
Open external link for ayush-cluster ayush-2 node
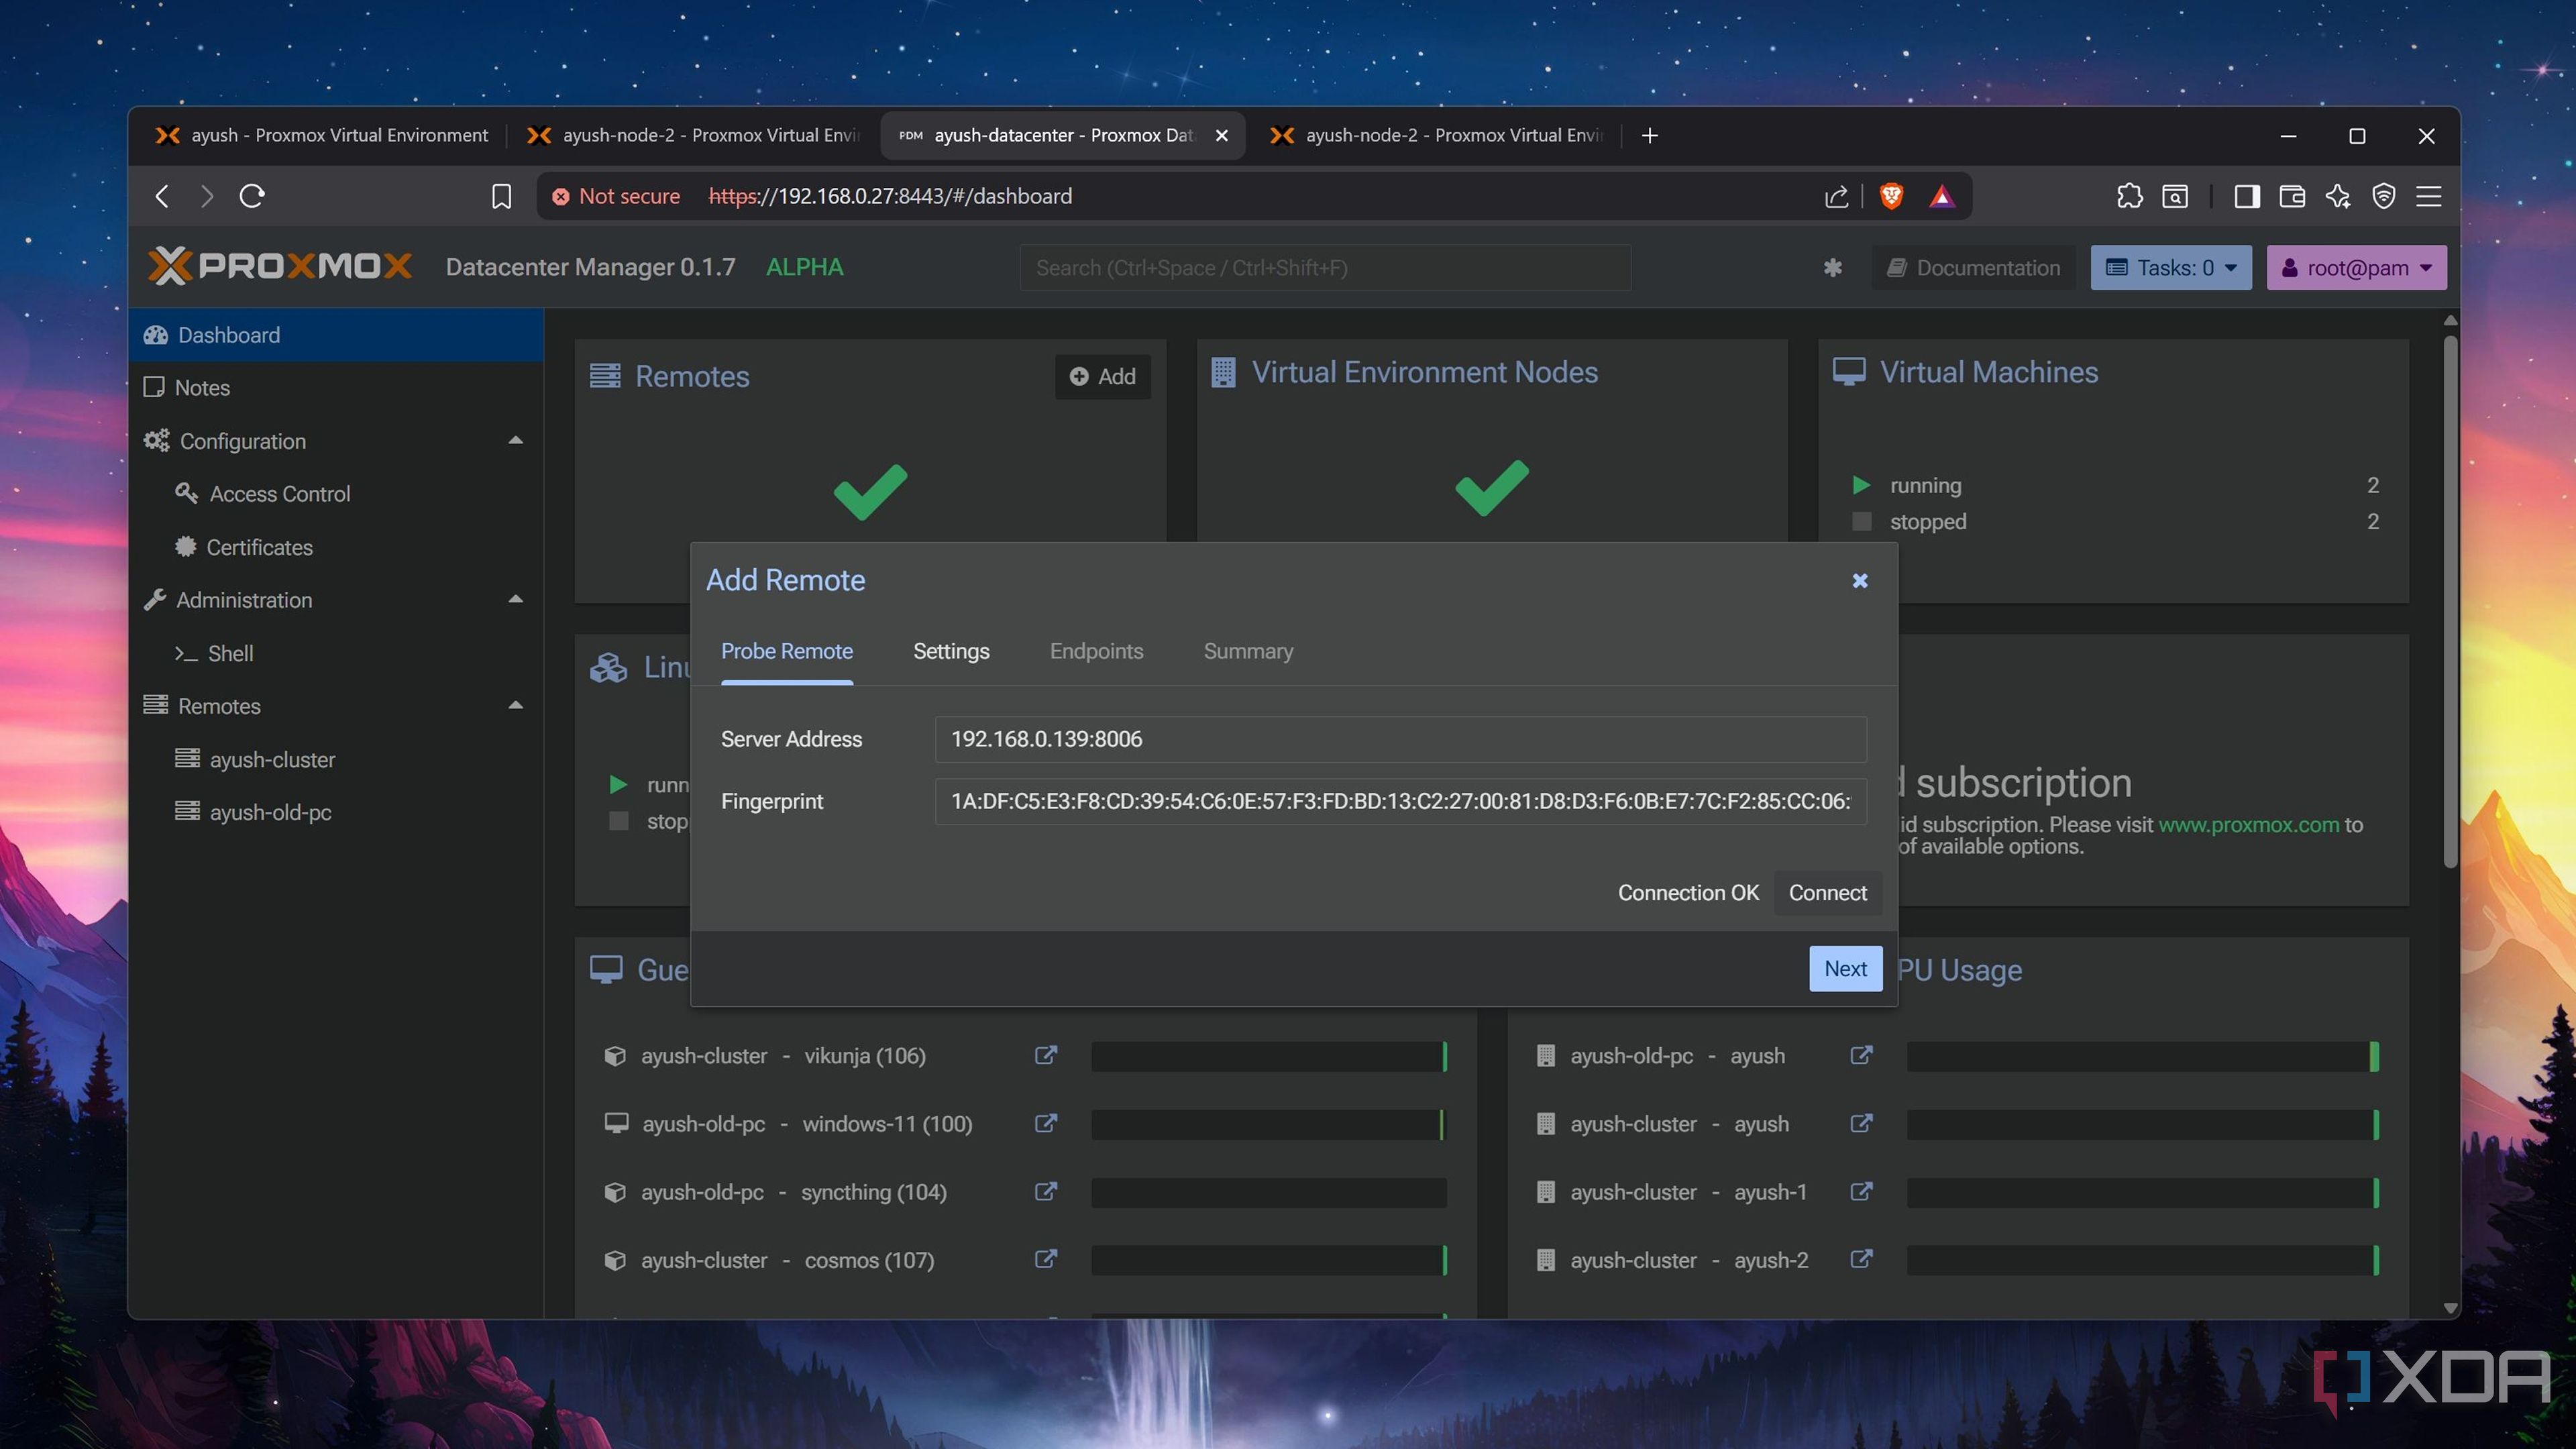(1861, 1260)
